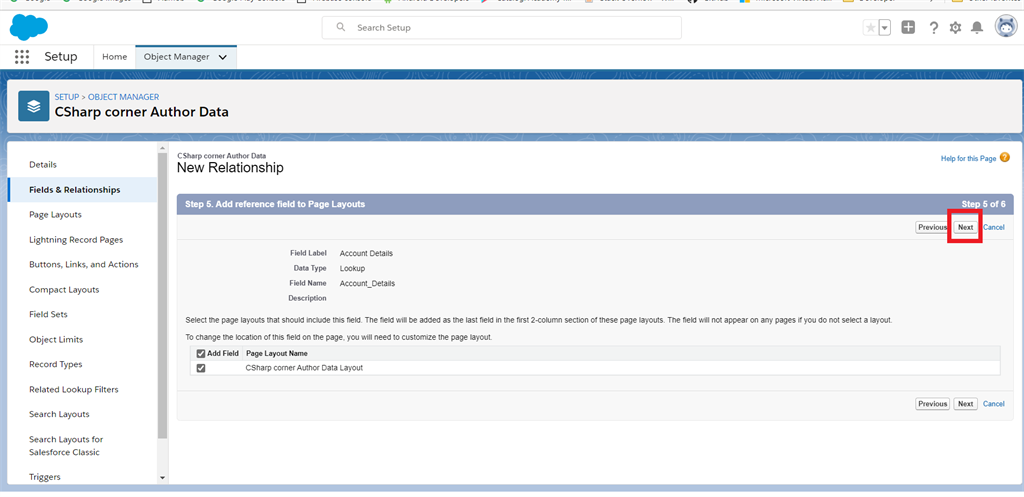The height and width of the screenshot is (497, 1024).
Task: Click the top Previous button
Action: (932, 227)
